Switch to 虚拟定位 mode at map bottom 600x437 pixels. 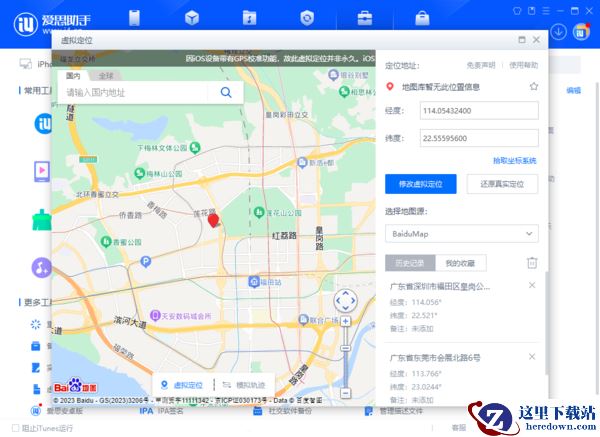coord(182,385)
